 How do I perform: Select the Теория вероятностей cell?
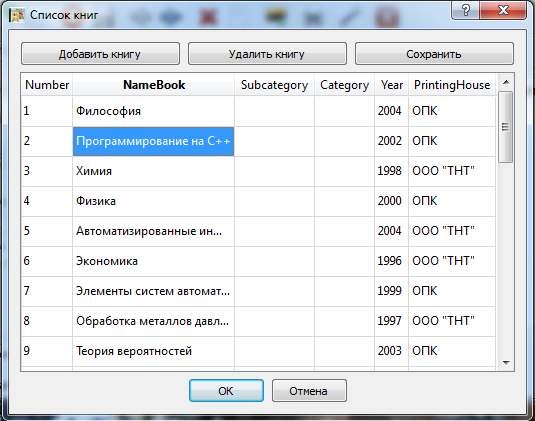click(154, 351)
